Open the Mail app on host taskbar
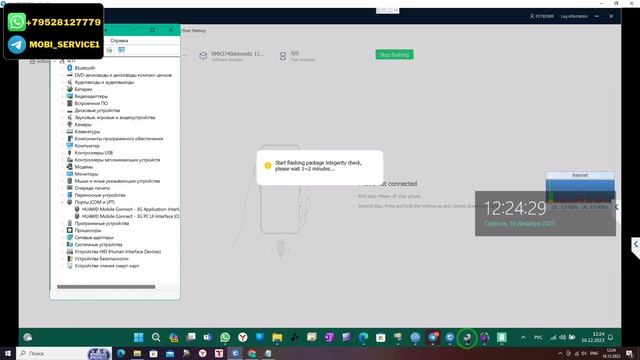 tap(170, 353)
